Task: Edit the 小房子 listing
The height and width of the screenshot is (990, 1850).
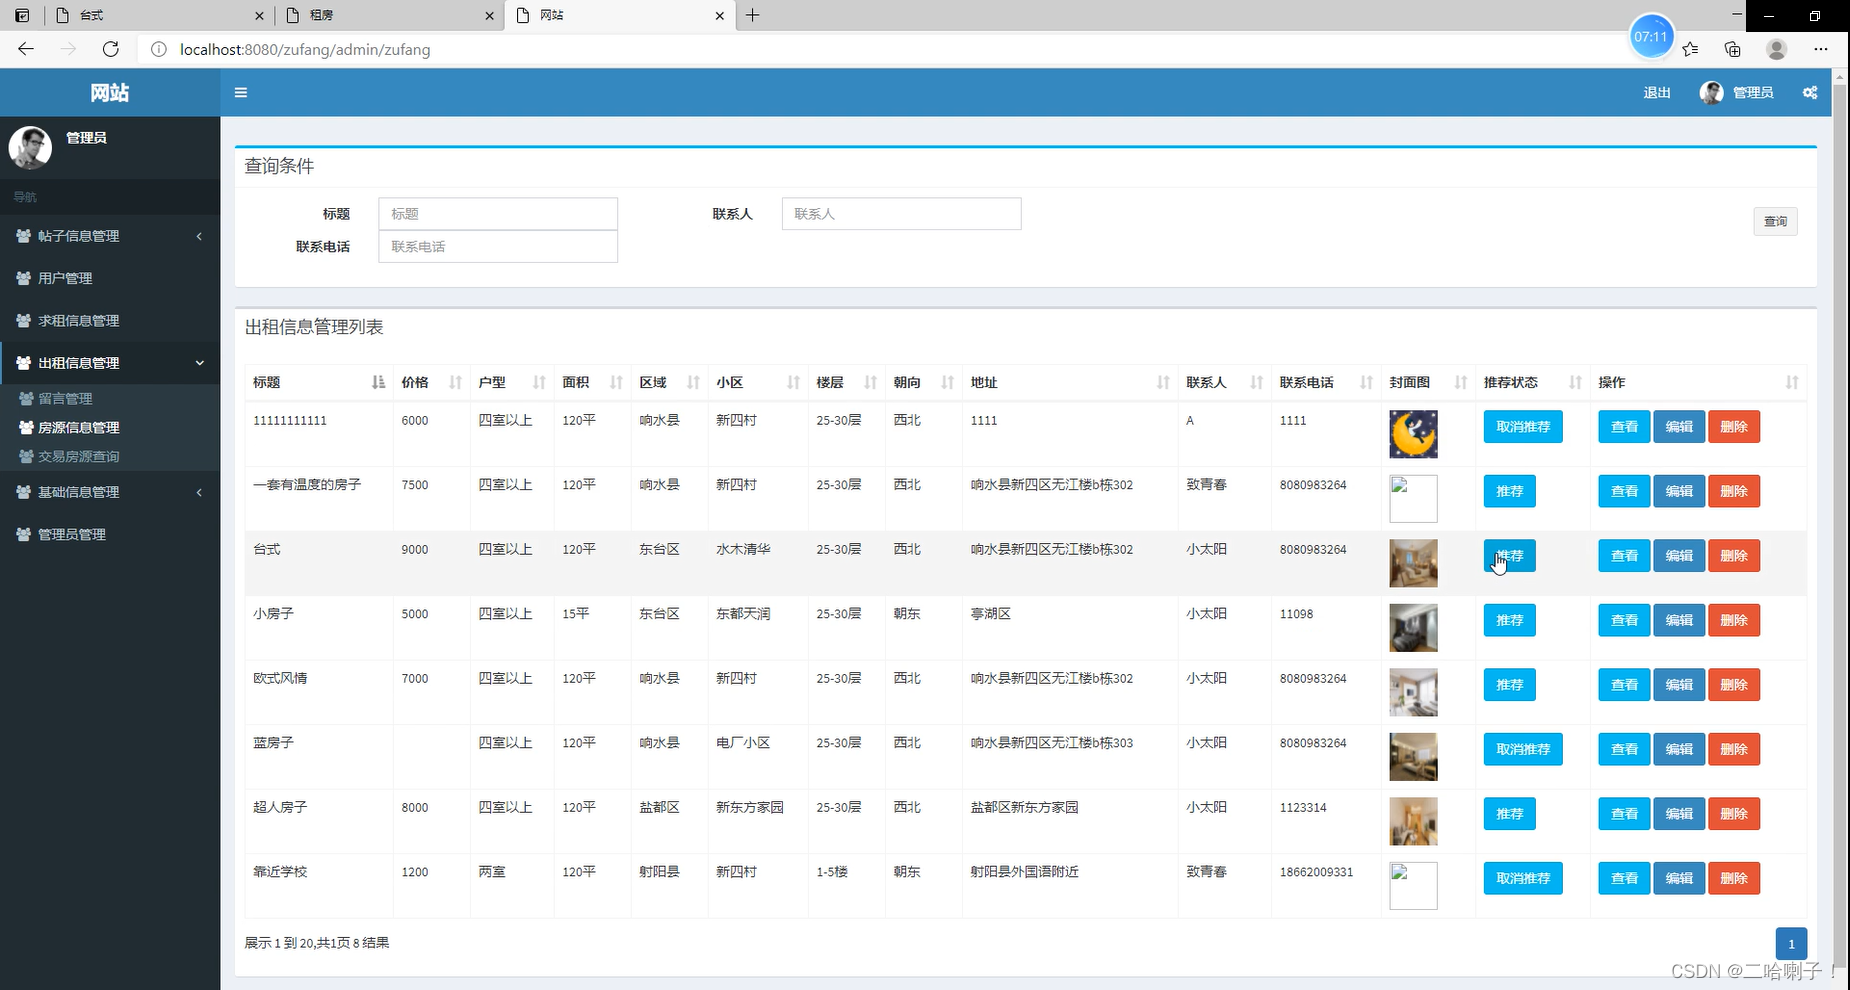Action: 1679,621
